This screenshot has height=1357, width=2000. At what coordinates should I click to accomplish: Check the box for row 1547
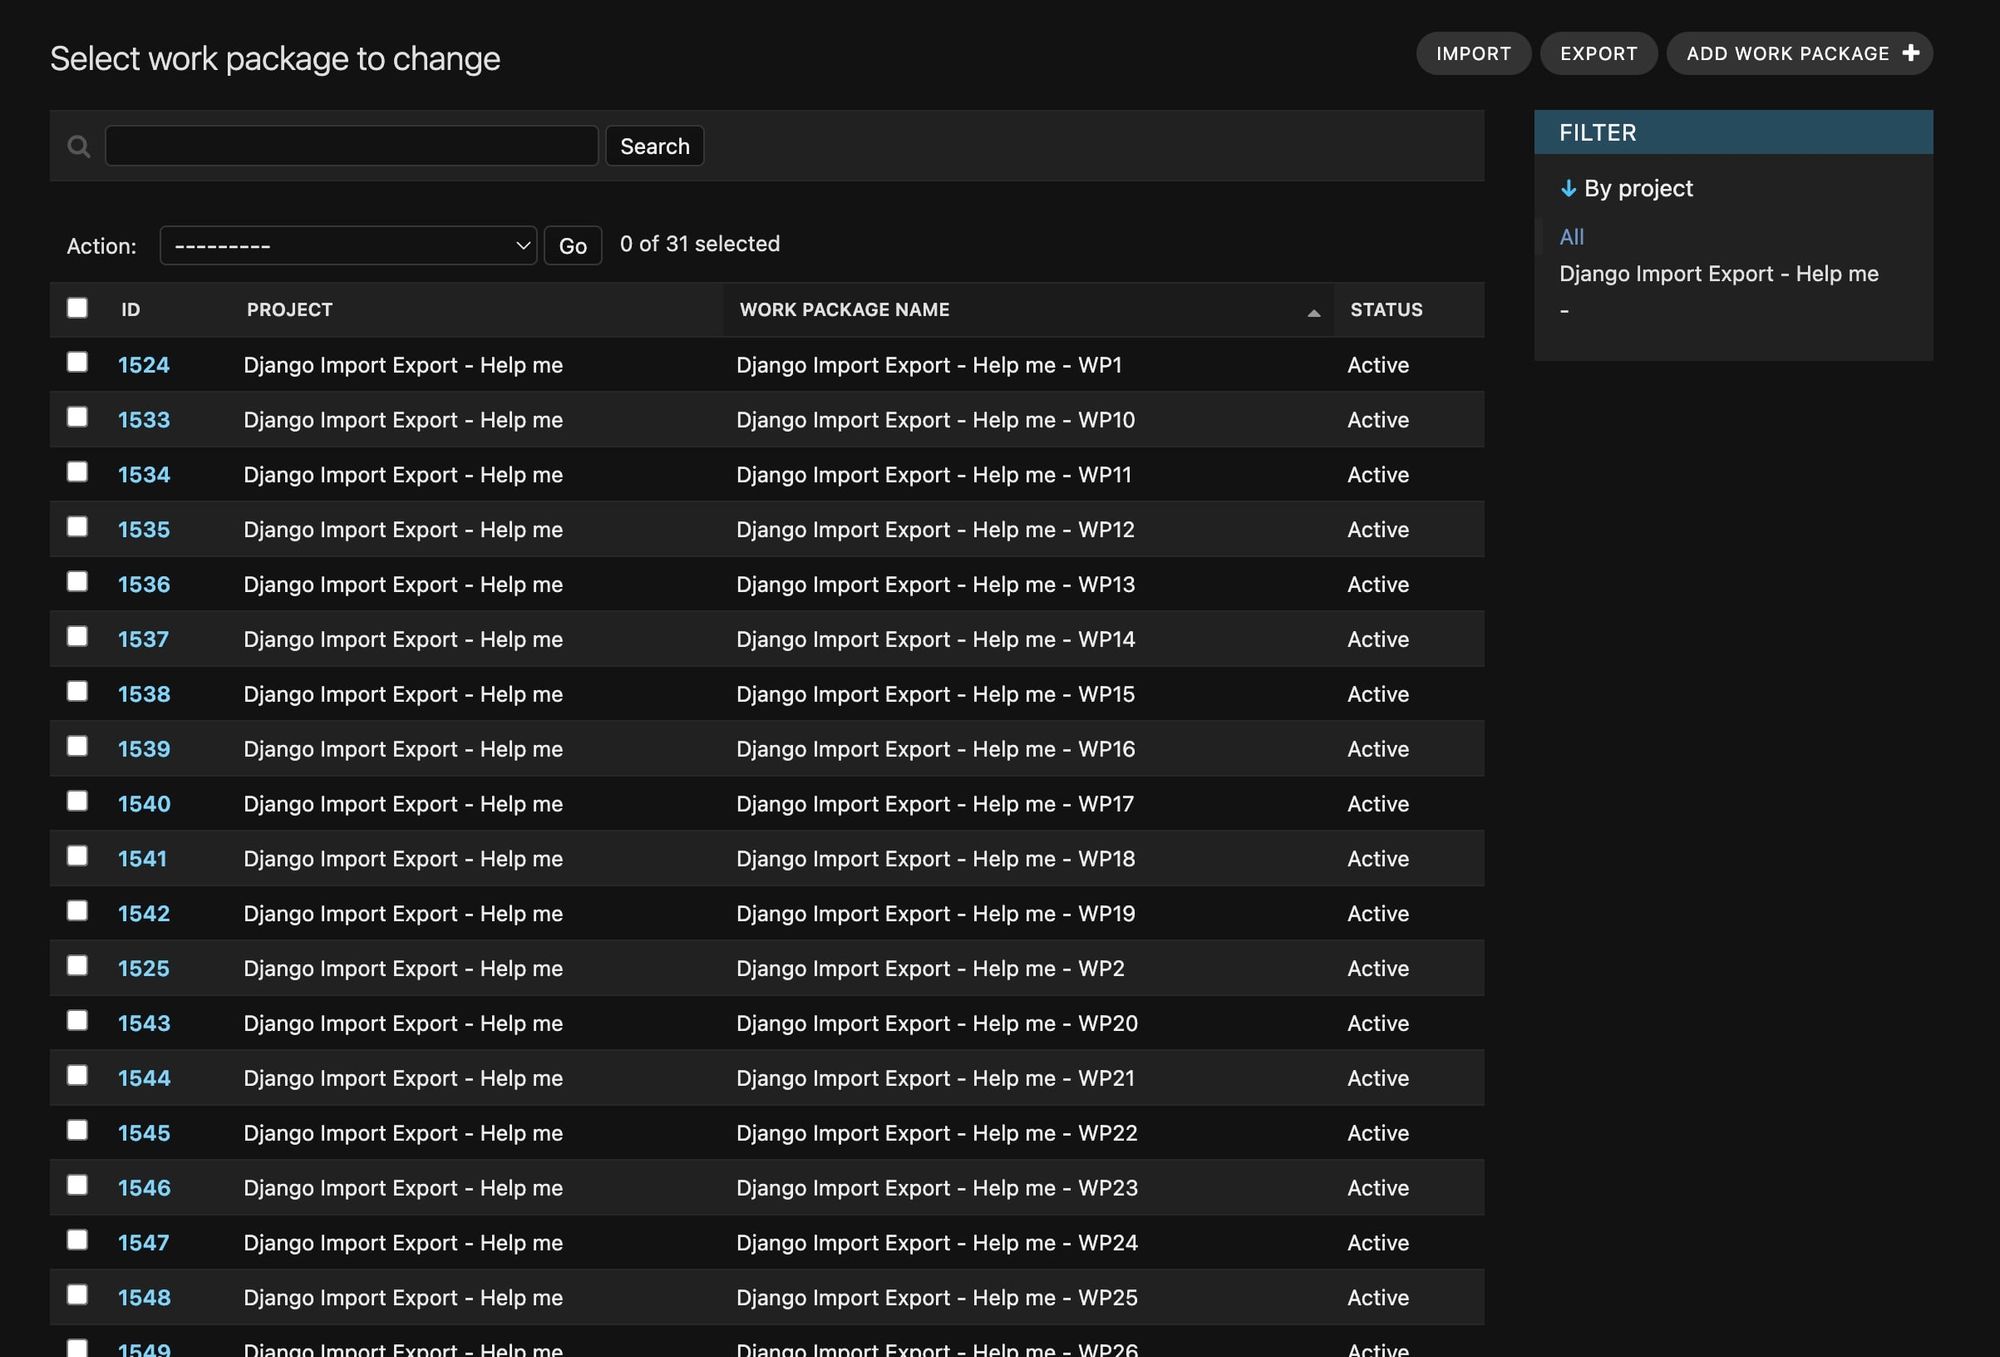[x=77, y=1240]
